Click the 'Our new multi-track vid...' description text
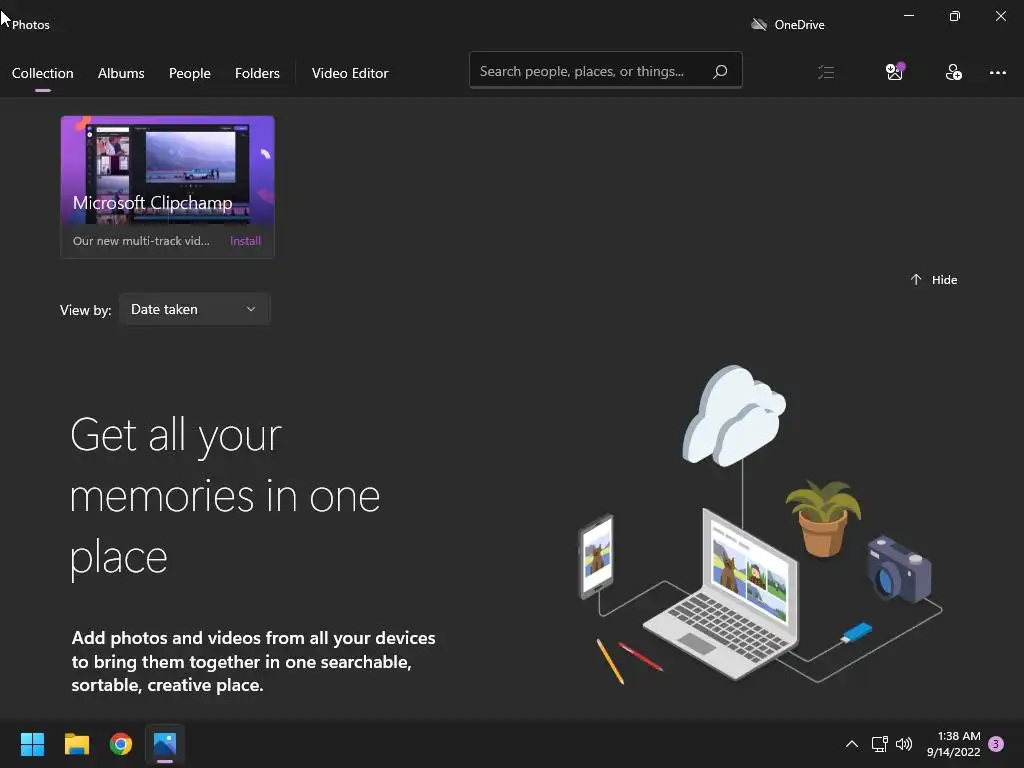The width and height of the screenshot is (1024, 768). pos(141,241)
